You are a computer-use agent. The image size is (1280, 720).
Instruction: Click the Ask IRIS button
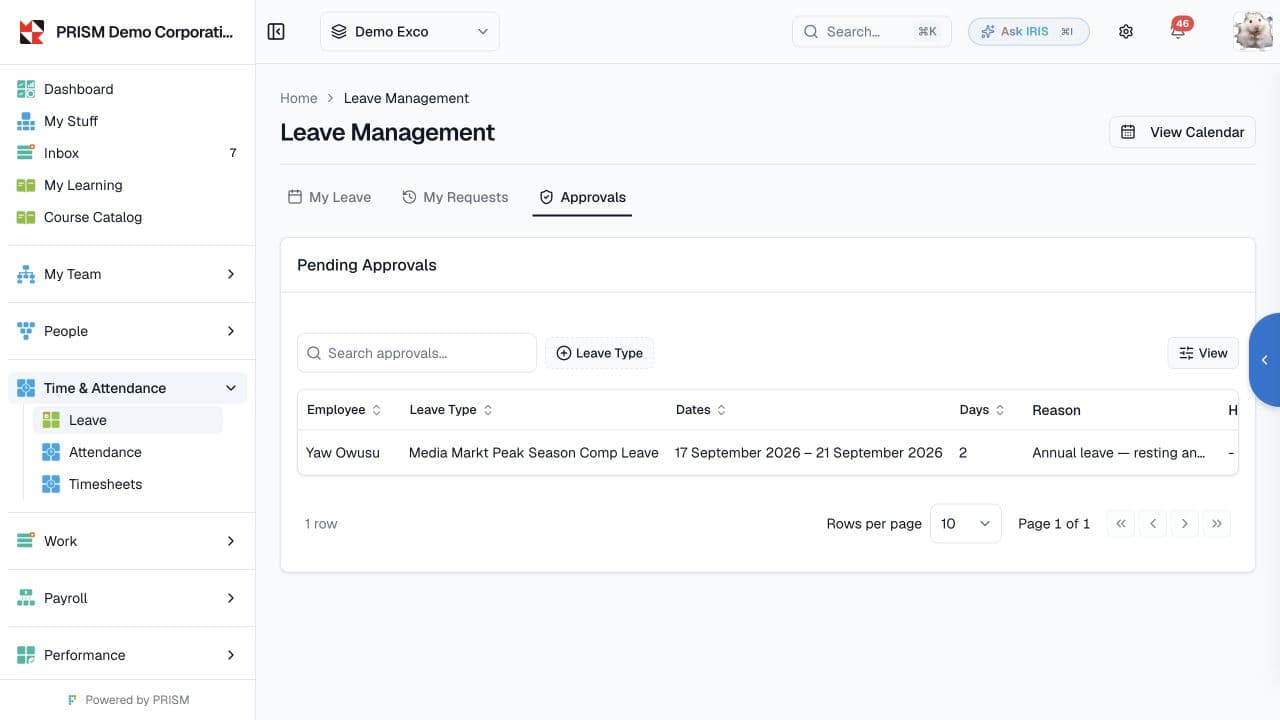coord(1028,32)
